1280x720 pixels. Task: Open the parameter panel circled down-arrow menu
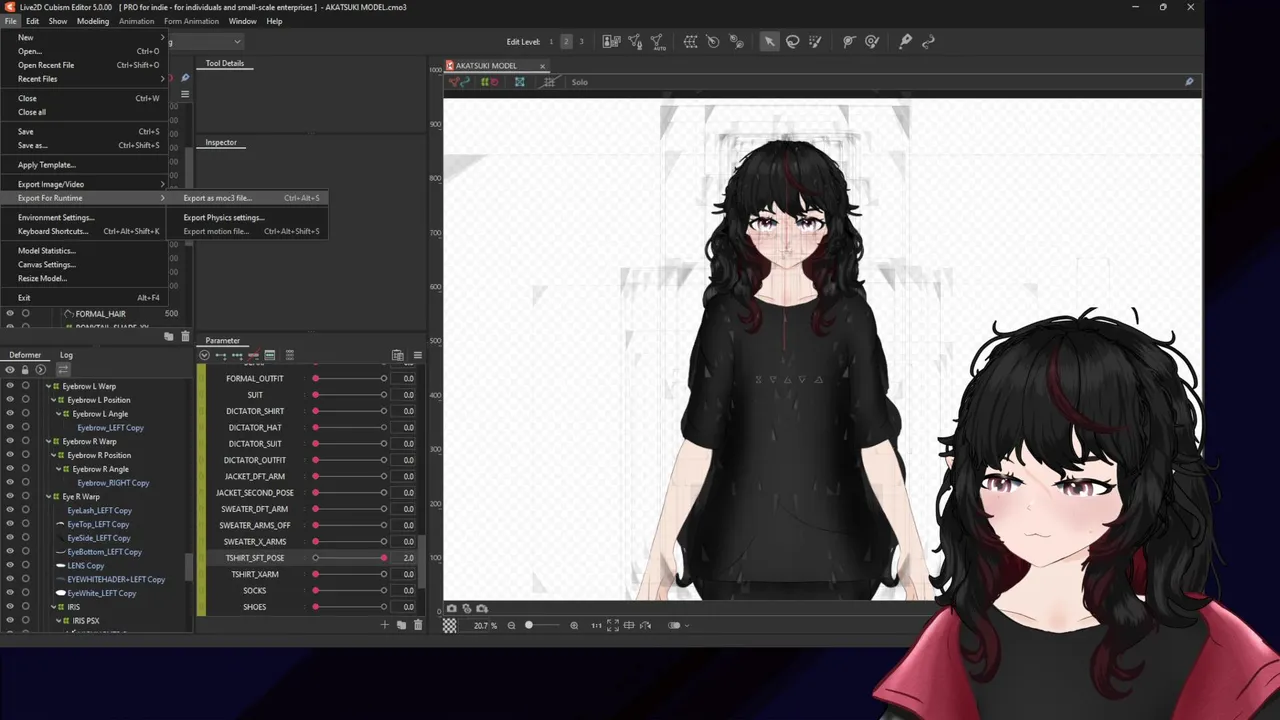pos(204,355)
